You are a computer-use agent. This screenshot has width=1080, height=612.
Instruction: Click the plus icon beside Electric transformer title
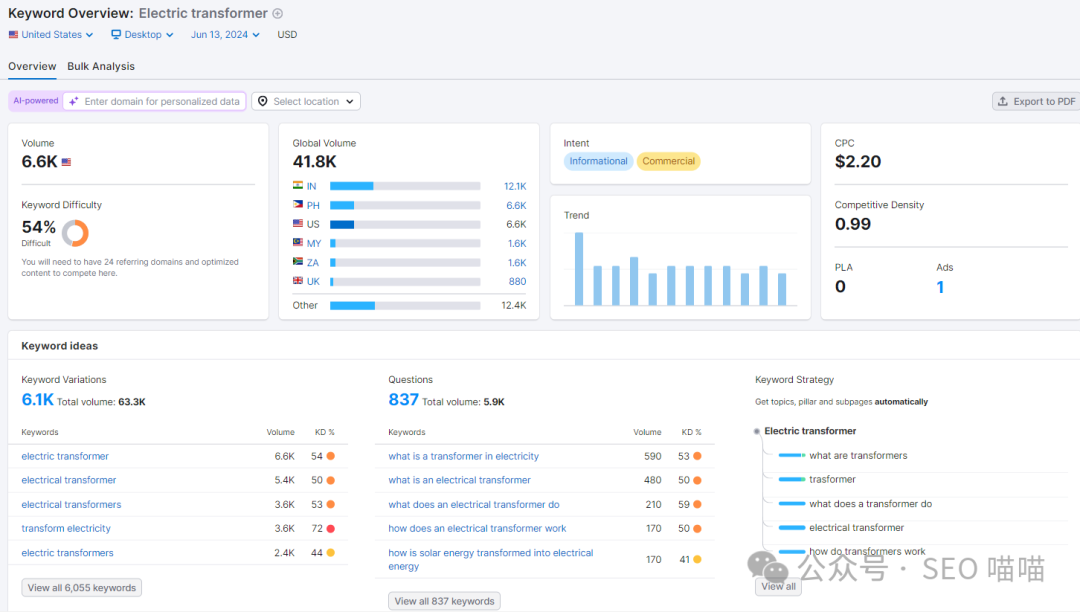click(x=278, y=14)
